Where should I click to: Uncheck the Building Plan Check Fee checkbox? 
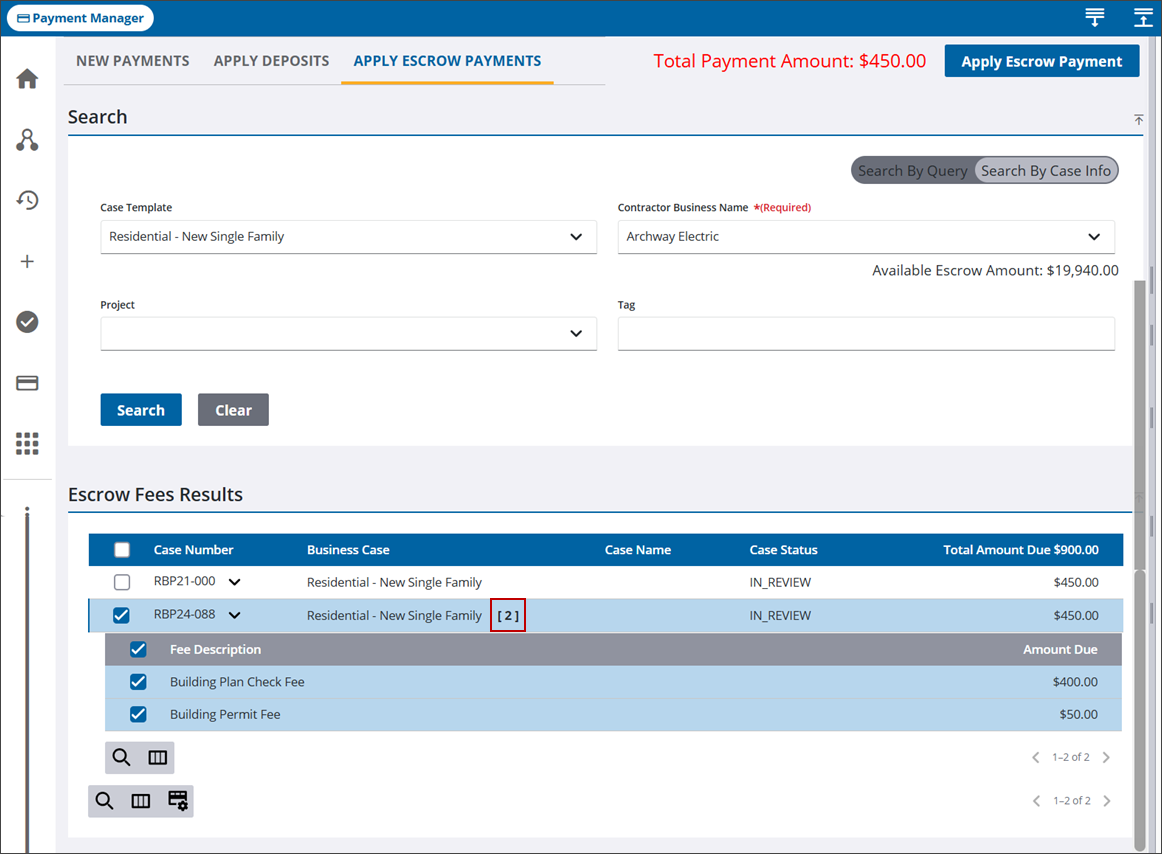tap(138, 682)
